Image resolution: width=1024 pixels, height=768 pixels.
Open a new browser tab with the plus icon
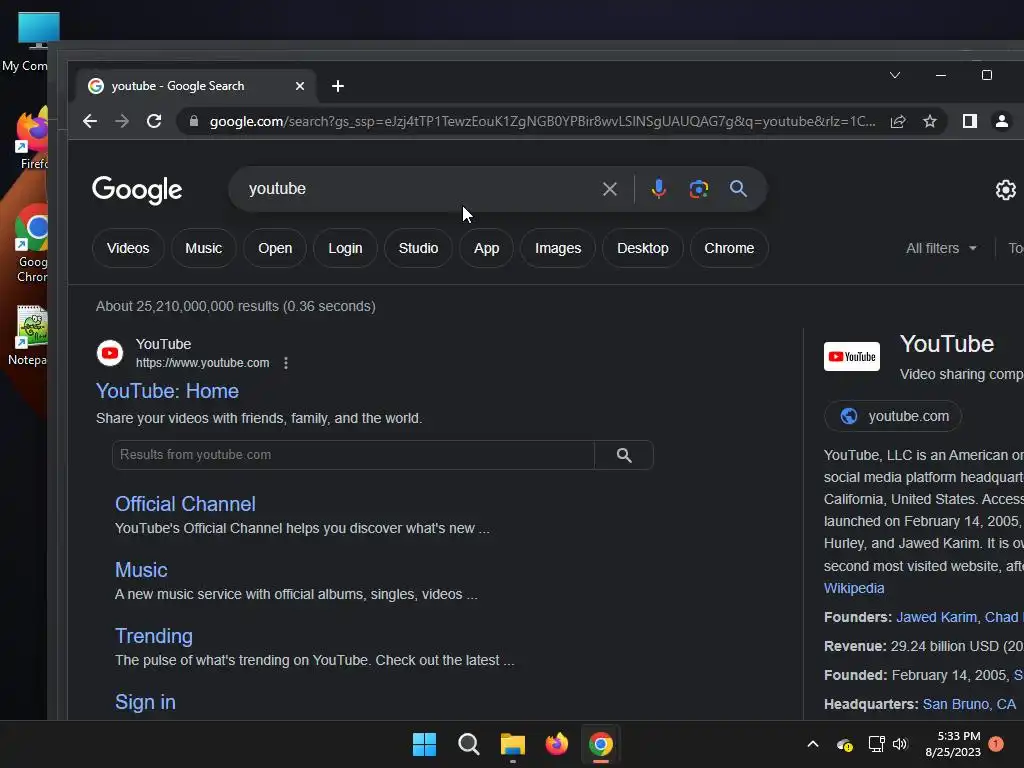click(338, 86)
